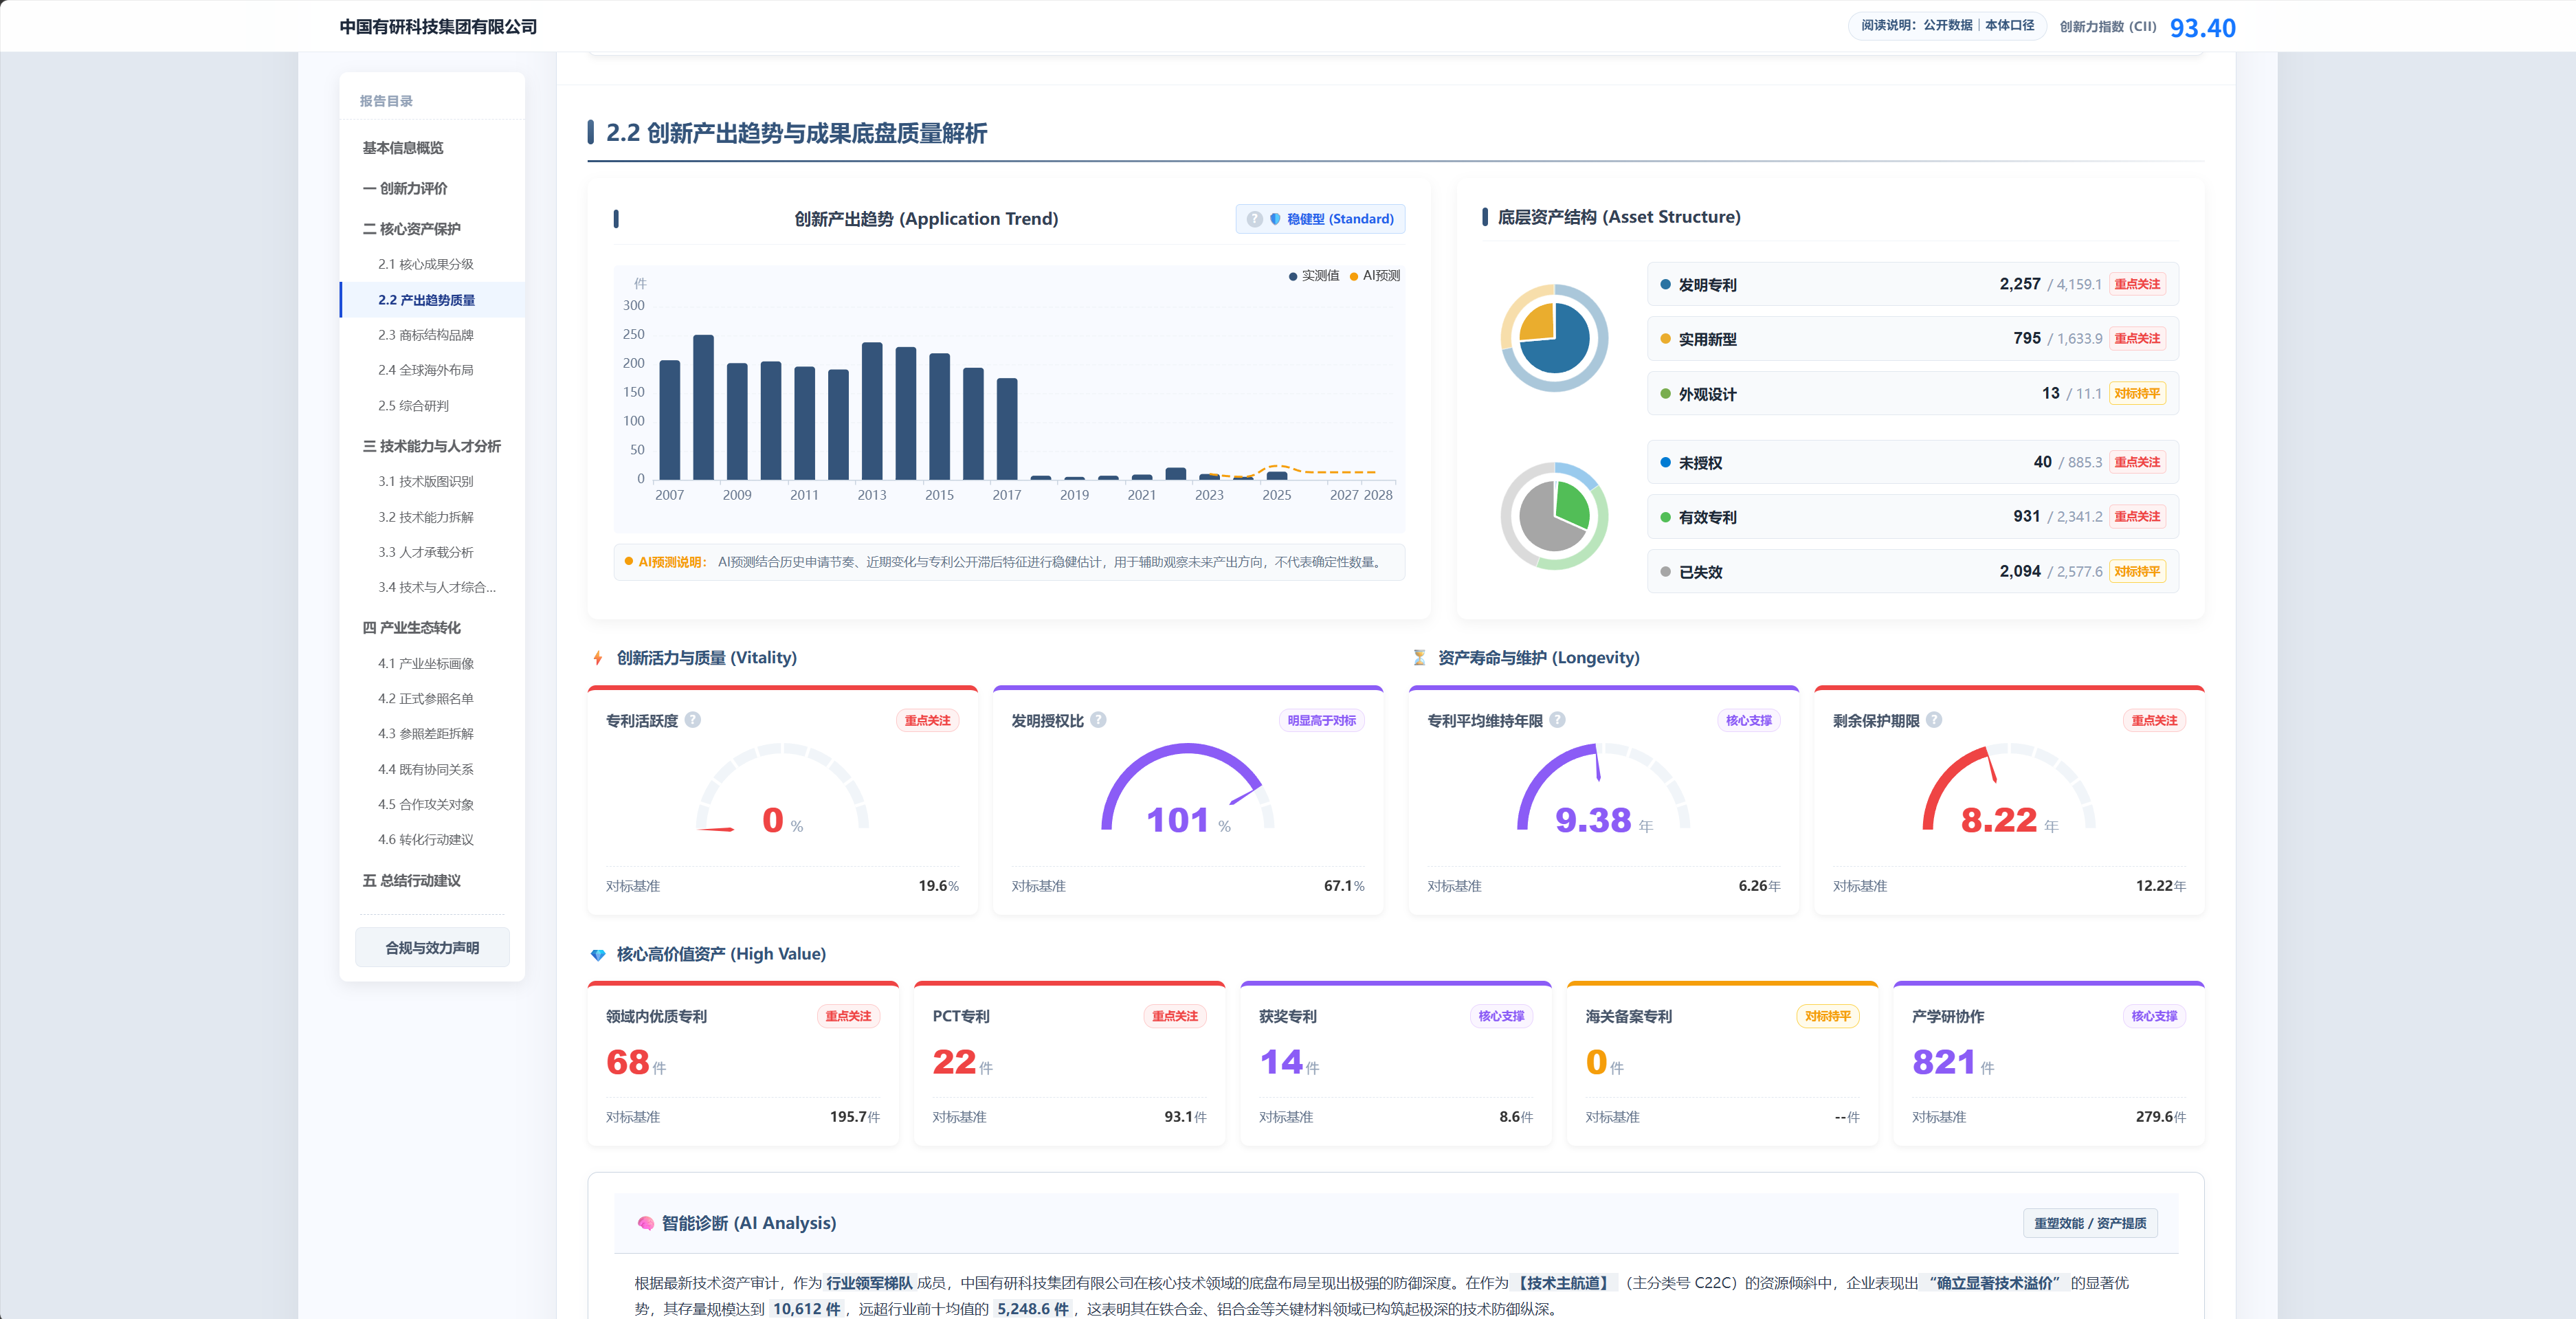Click help icon beside 发明授权比
The image size is (2576, 1319).
(1098, 720)
